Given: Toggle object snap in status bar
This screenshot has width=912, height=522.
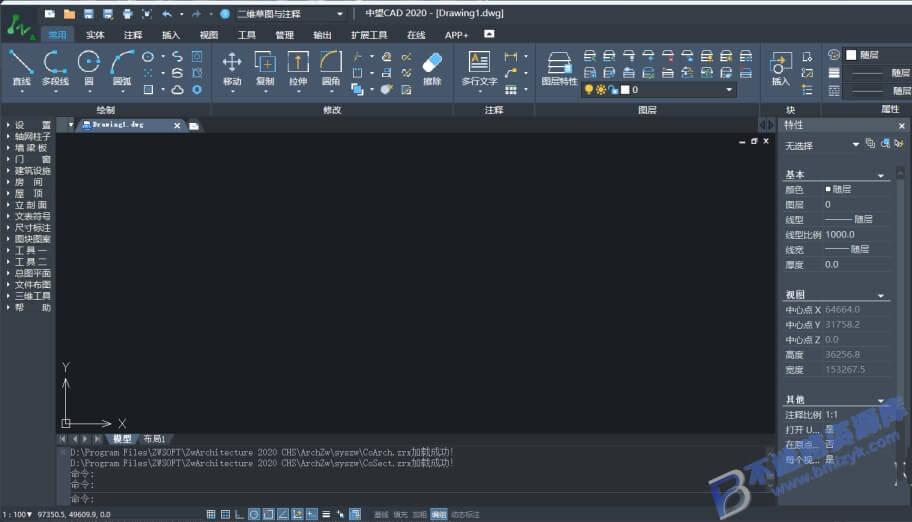Looking at the screenshot, I should (268, 514).
